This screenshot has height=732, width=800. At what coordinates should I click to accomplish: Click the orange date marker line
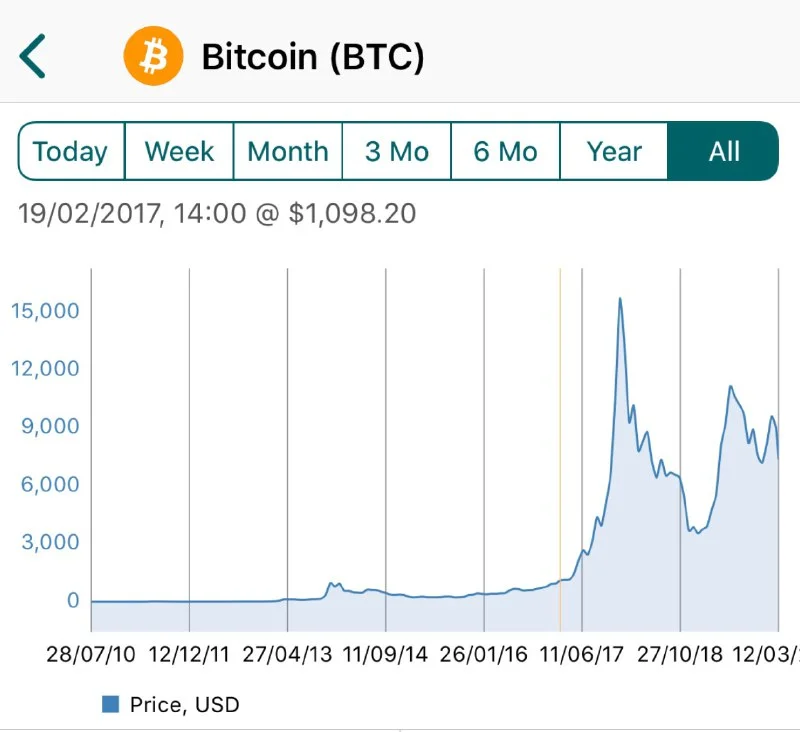[x=560, y=450]
